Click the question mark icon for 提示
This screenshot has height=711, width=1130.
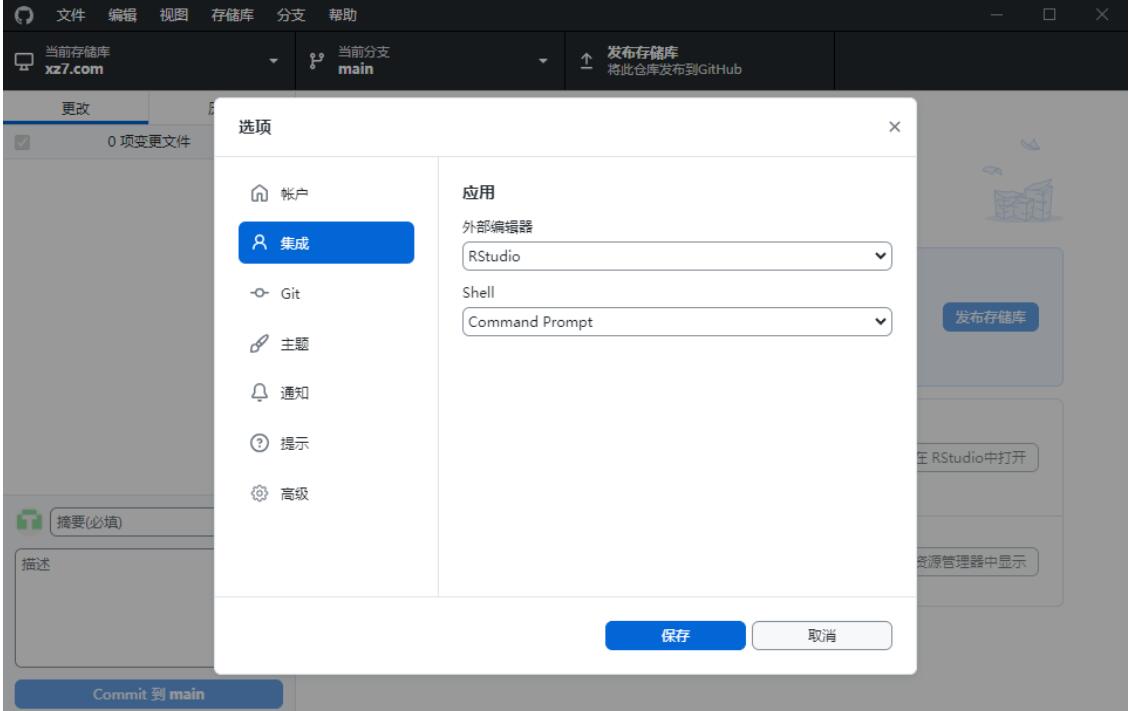[x=260, y=444]
